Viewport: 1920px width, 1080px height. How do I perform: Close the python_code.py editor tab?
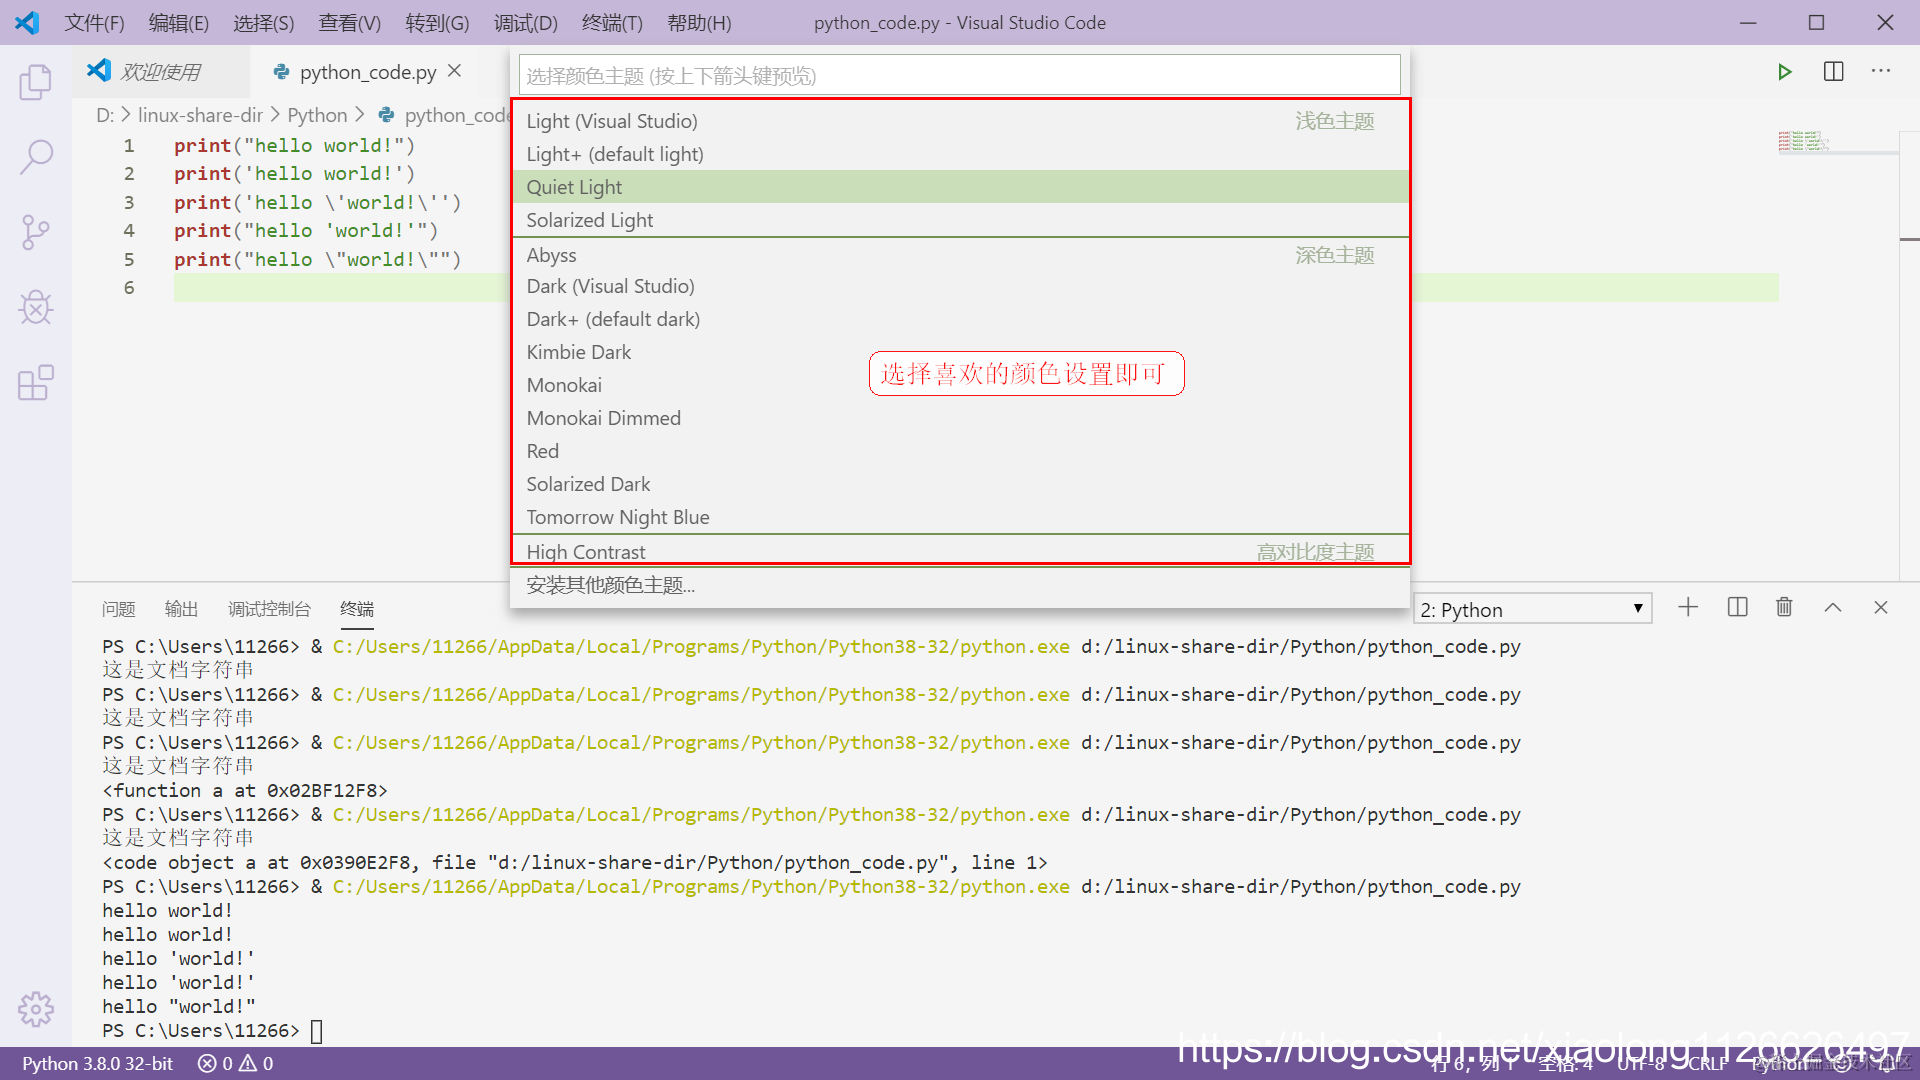point(455,71)
